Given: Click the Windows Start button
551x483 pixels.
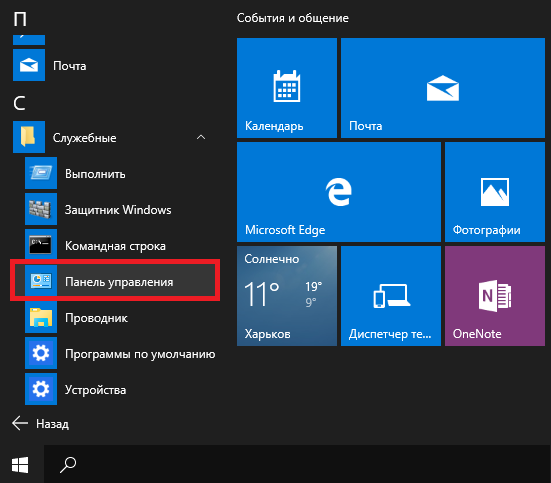Looking at the screenshot, I should pyautogui.click(x=20, y=465).
